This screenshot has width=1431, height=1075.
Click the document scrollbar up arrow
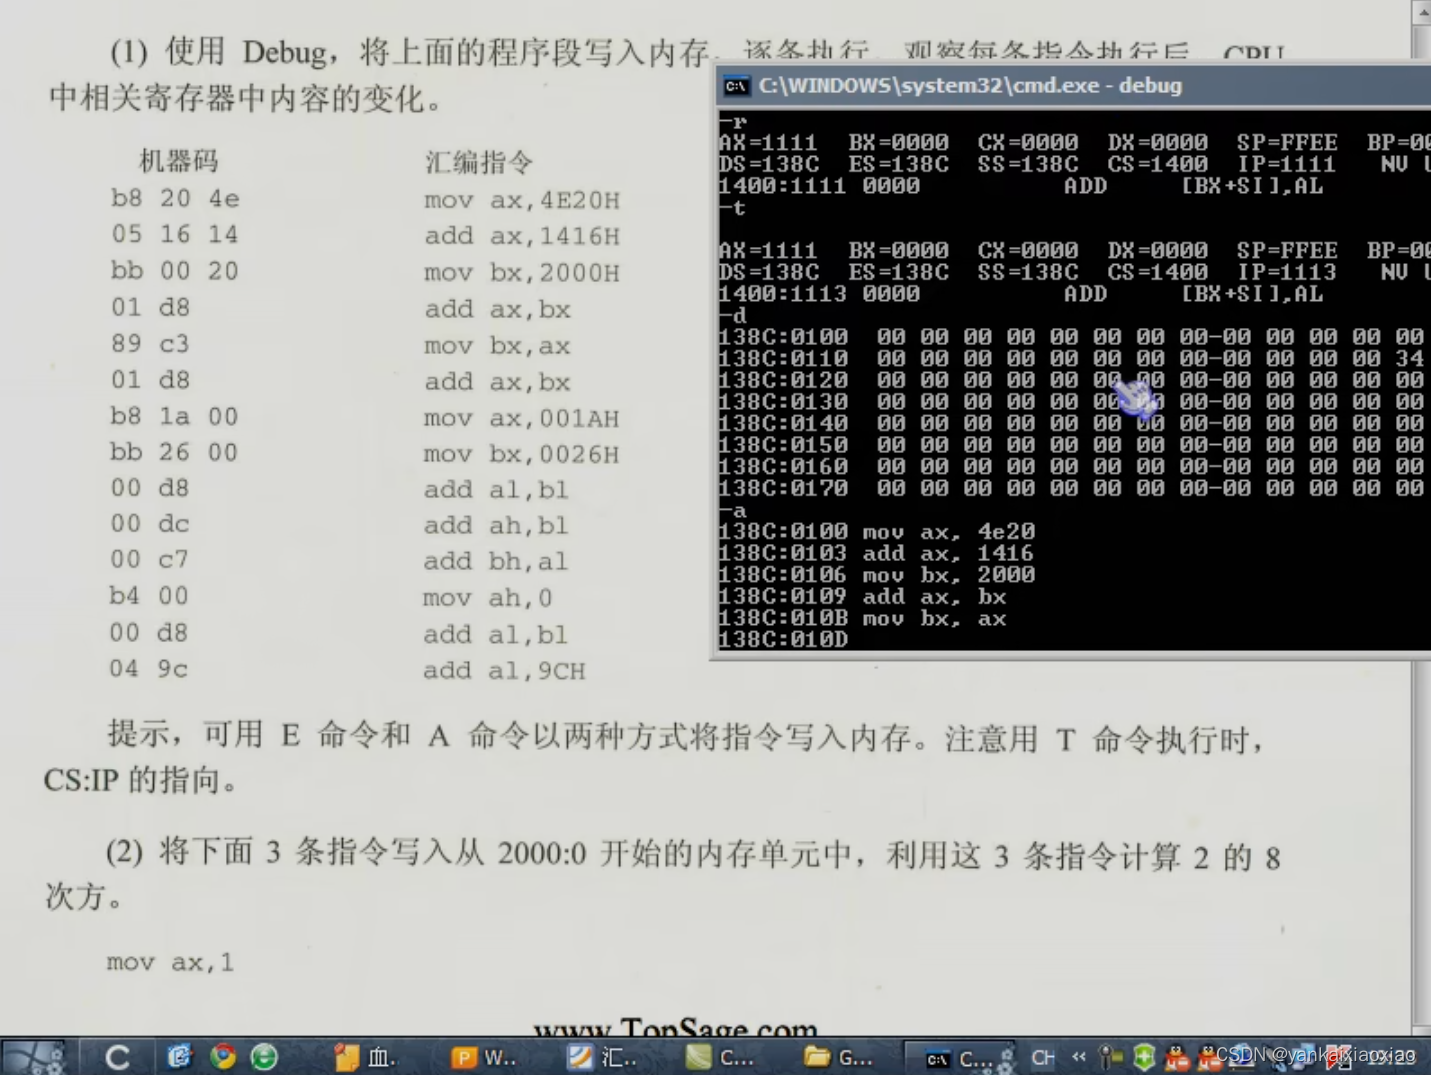(x=1421, y=12)
